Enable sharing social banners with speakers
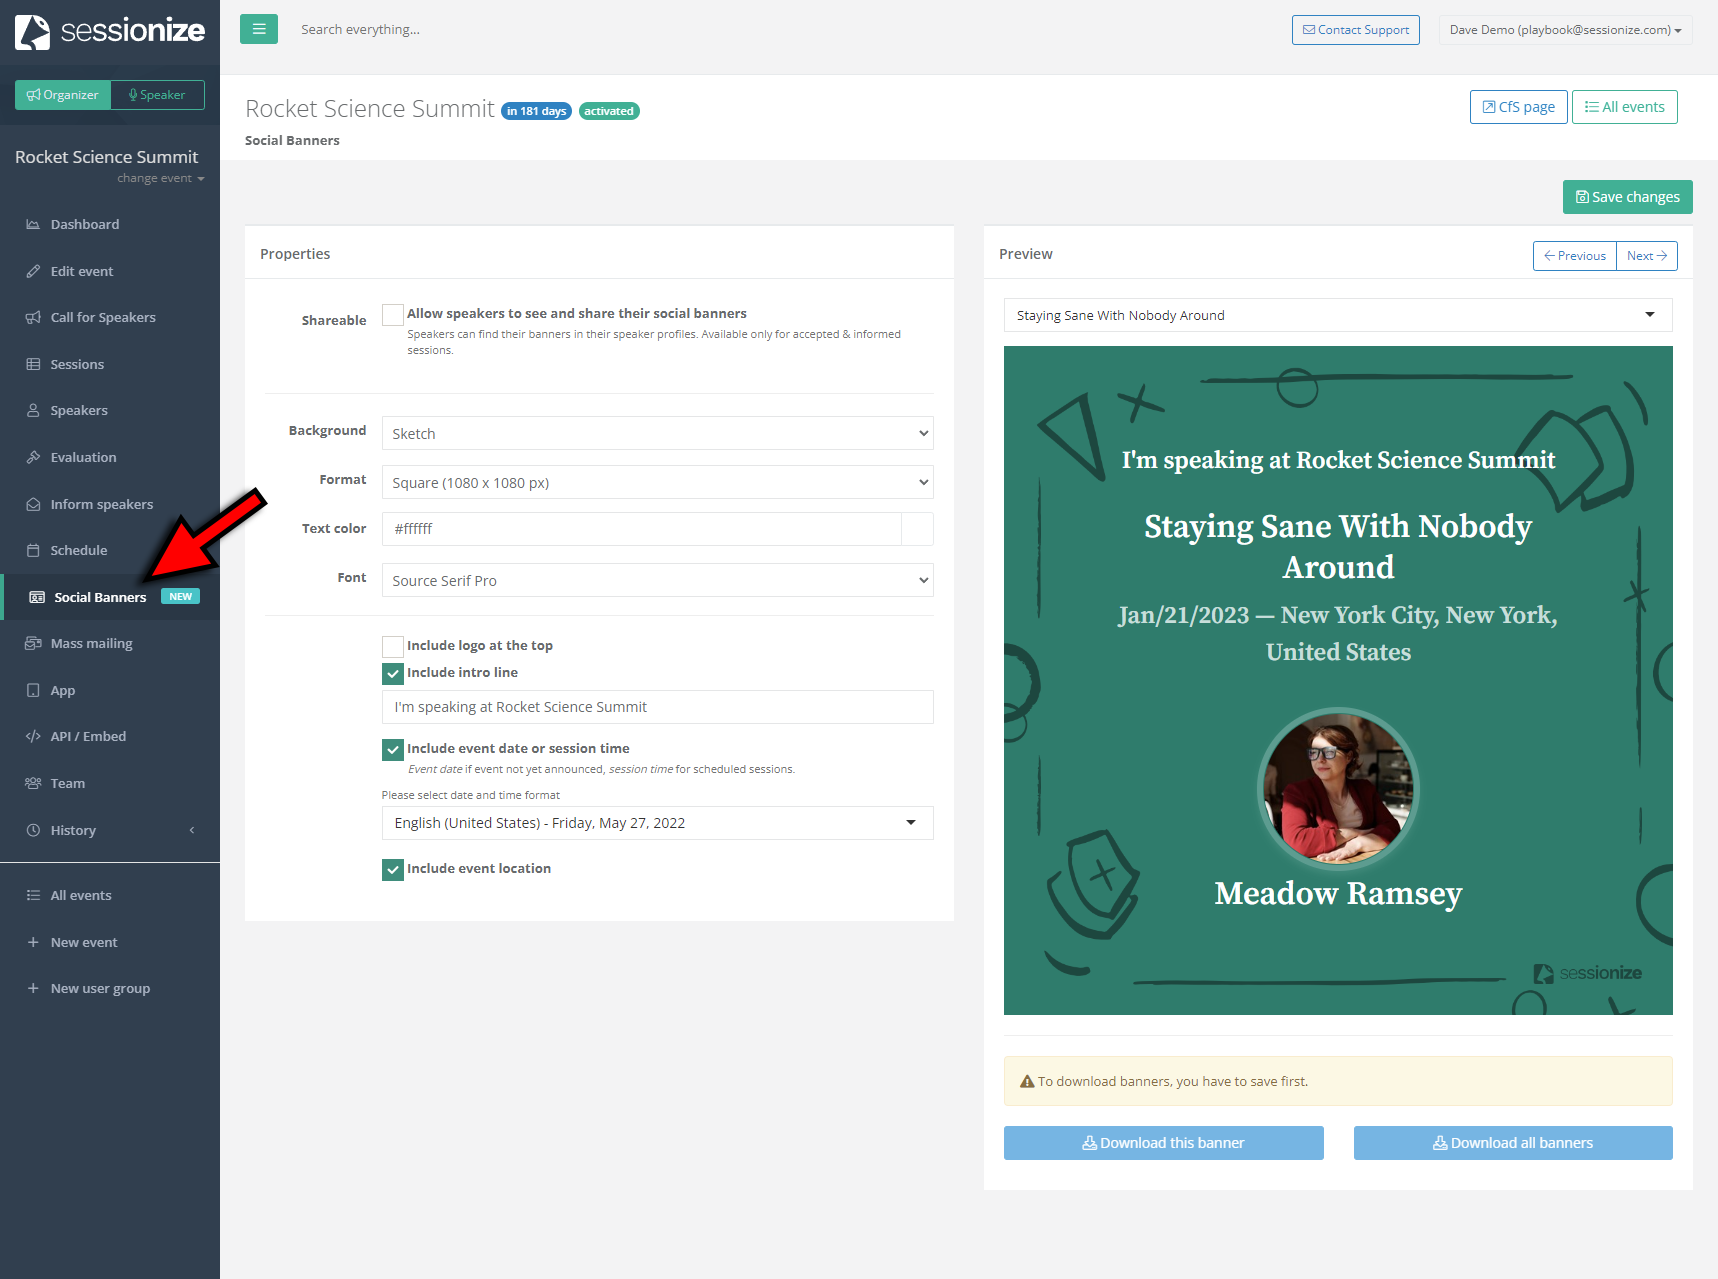This screenshot has height=1279, width=1718. click(x=393, y=315)
